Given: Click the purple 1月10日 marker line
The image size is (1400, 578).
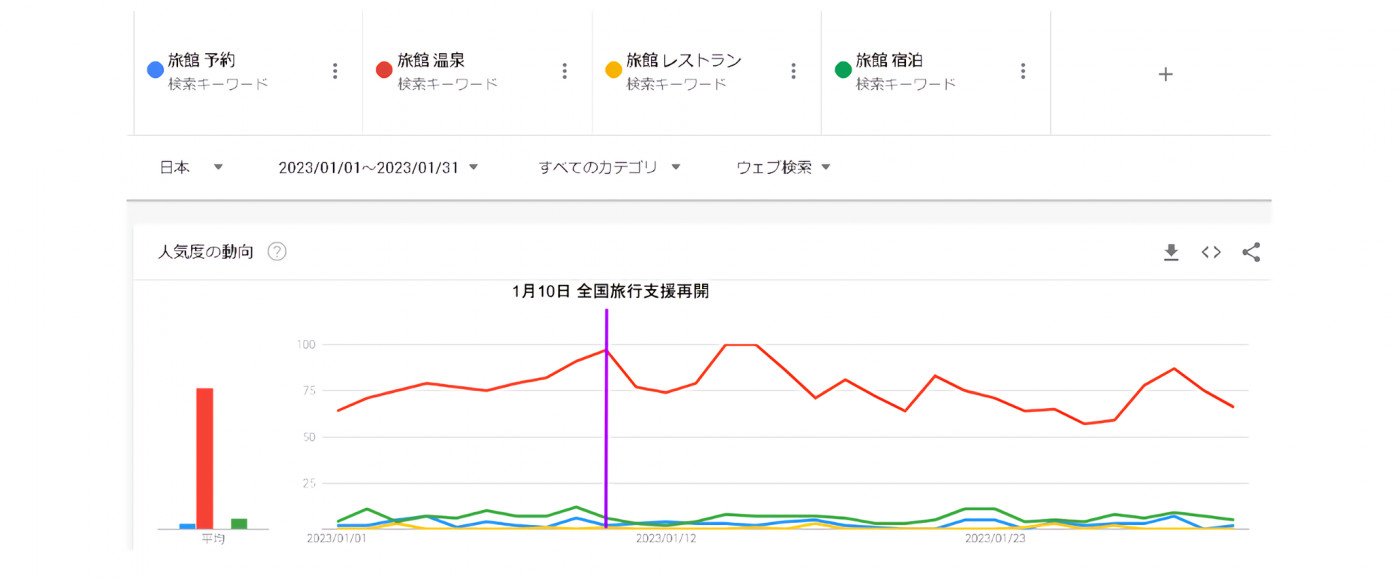Looking at the screenshot, I should (606, 420).
